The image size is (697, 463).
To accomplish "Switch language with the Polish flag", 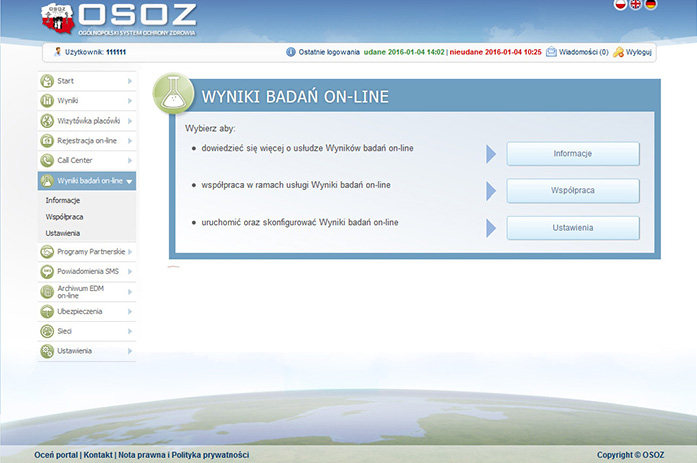I will 620,4.
